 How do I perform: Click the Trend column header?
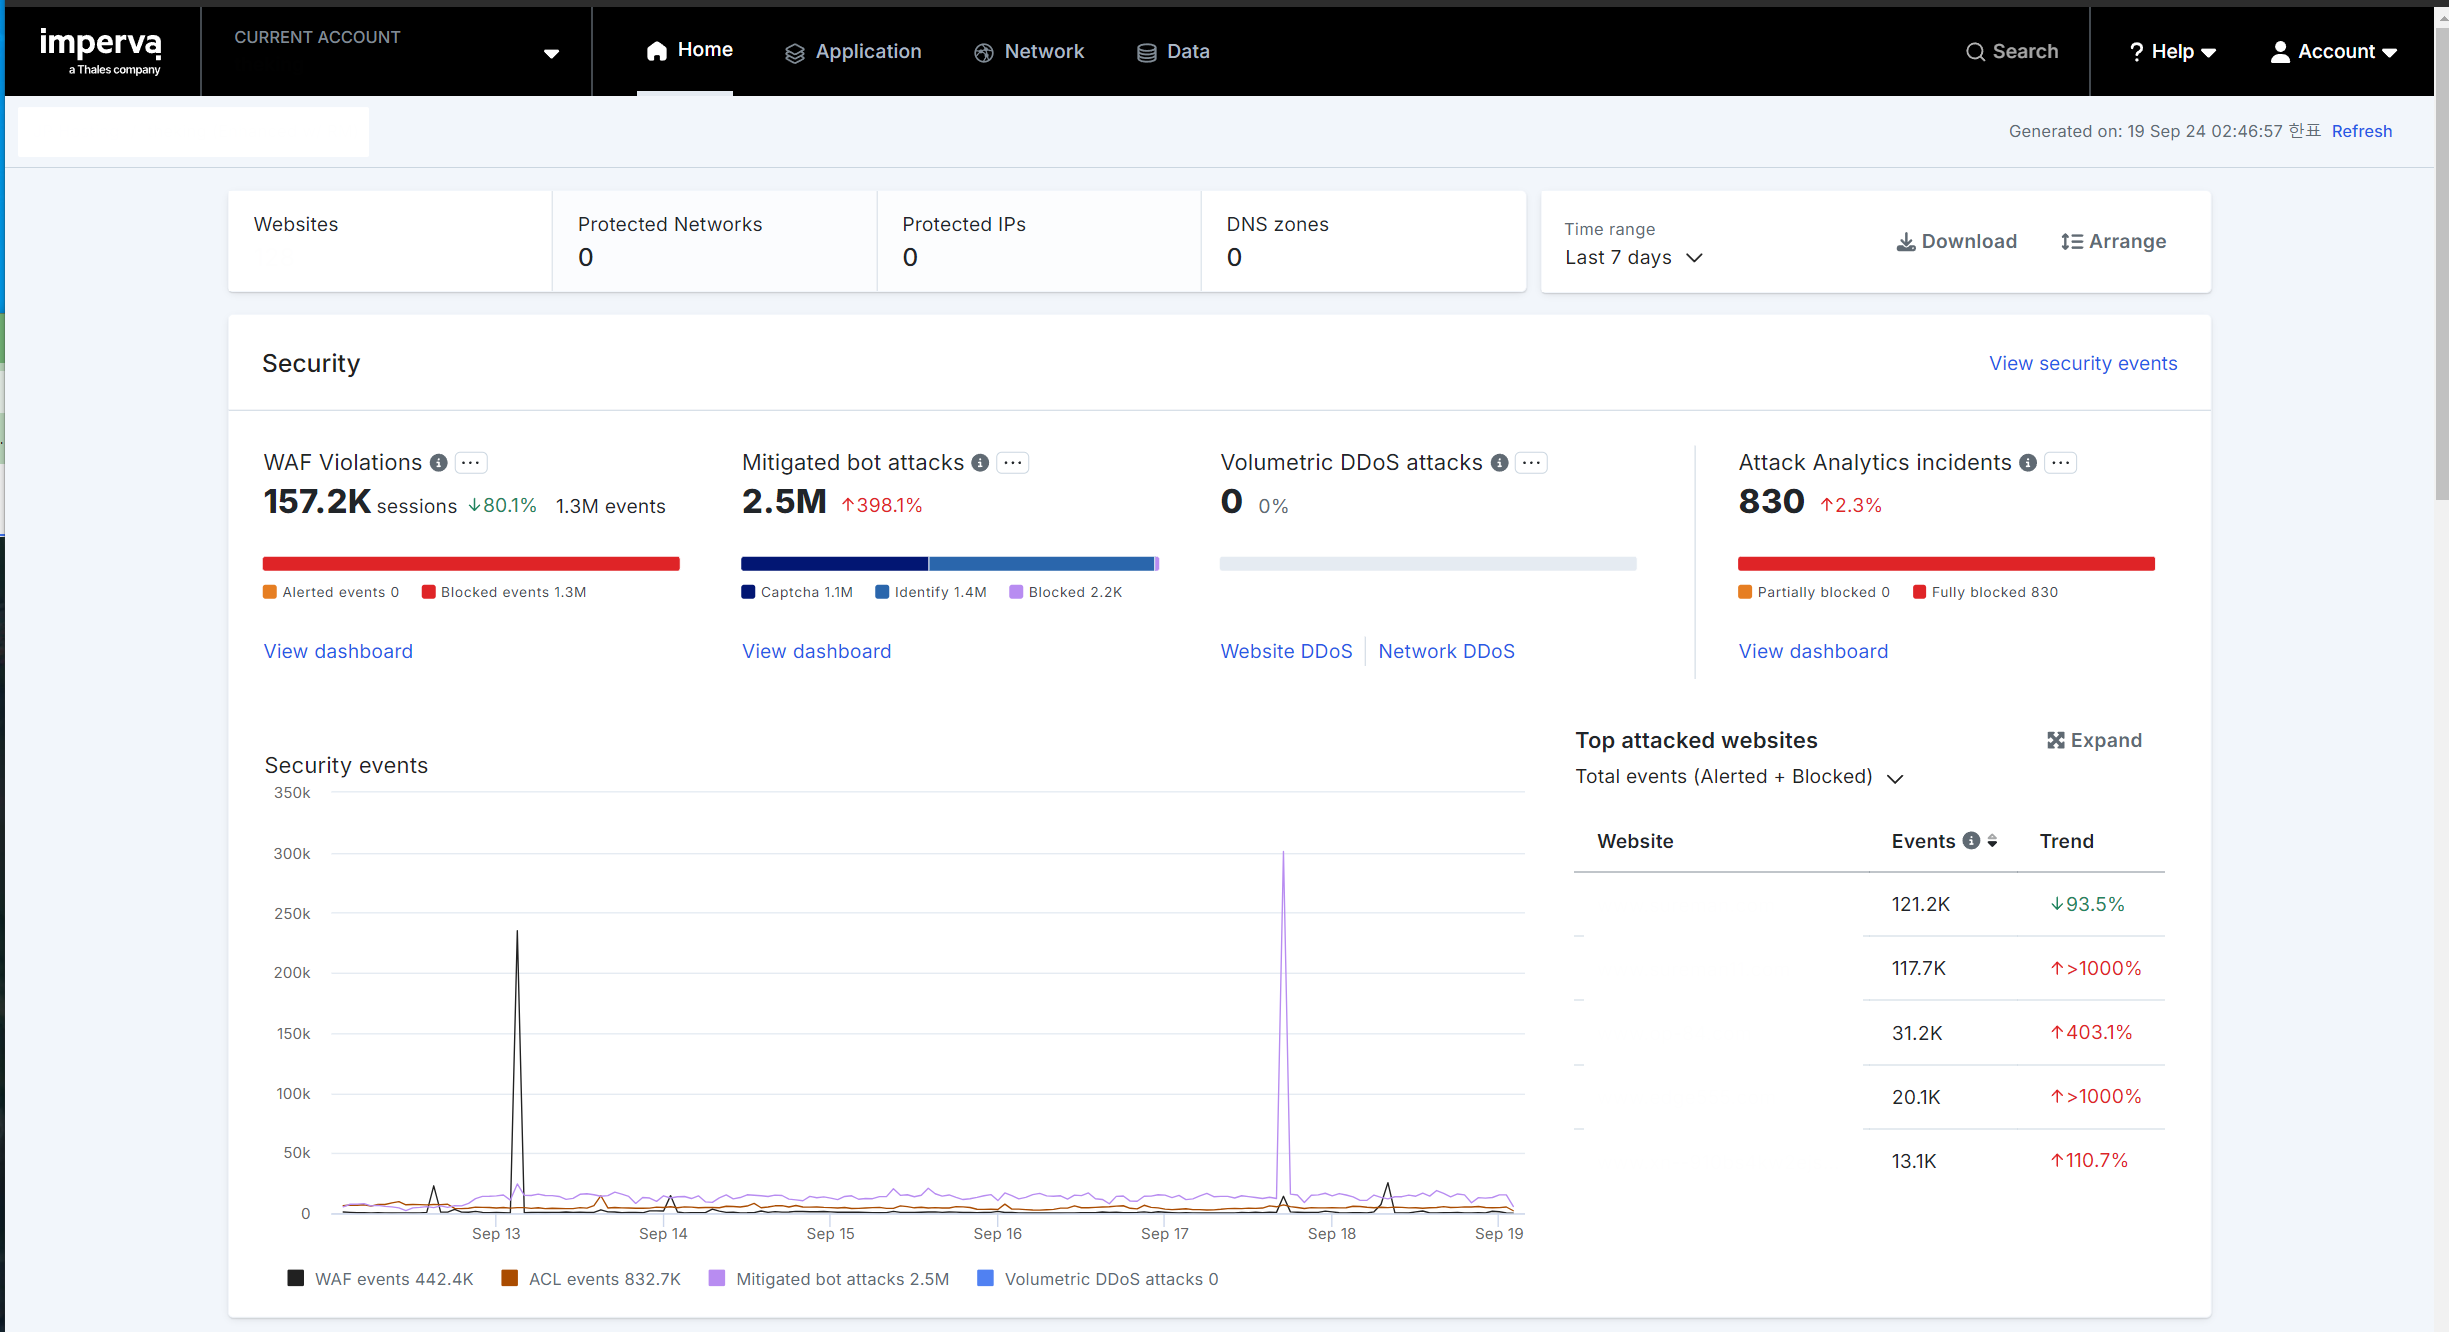point(2066,841)
